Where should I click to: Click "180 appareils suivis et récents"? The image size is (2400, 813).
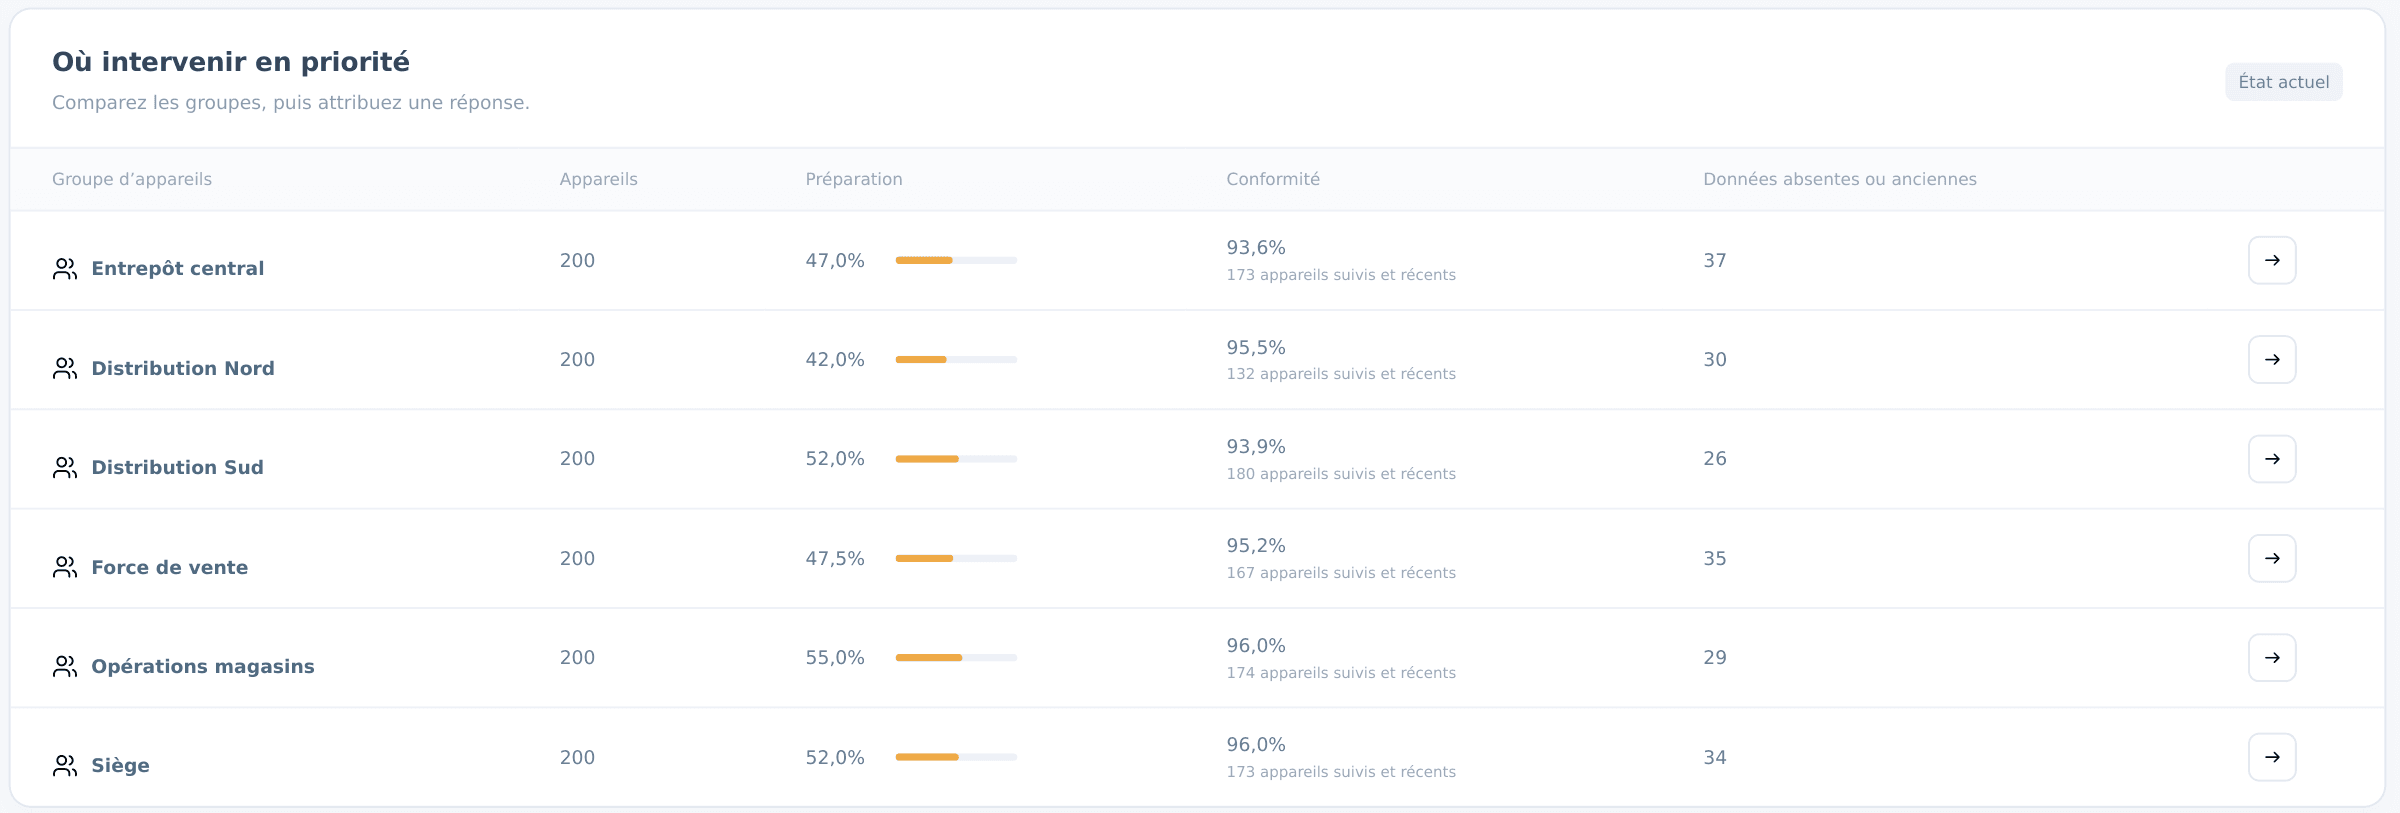1341,474
